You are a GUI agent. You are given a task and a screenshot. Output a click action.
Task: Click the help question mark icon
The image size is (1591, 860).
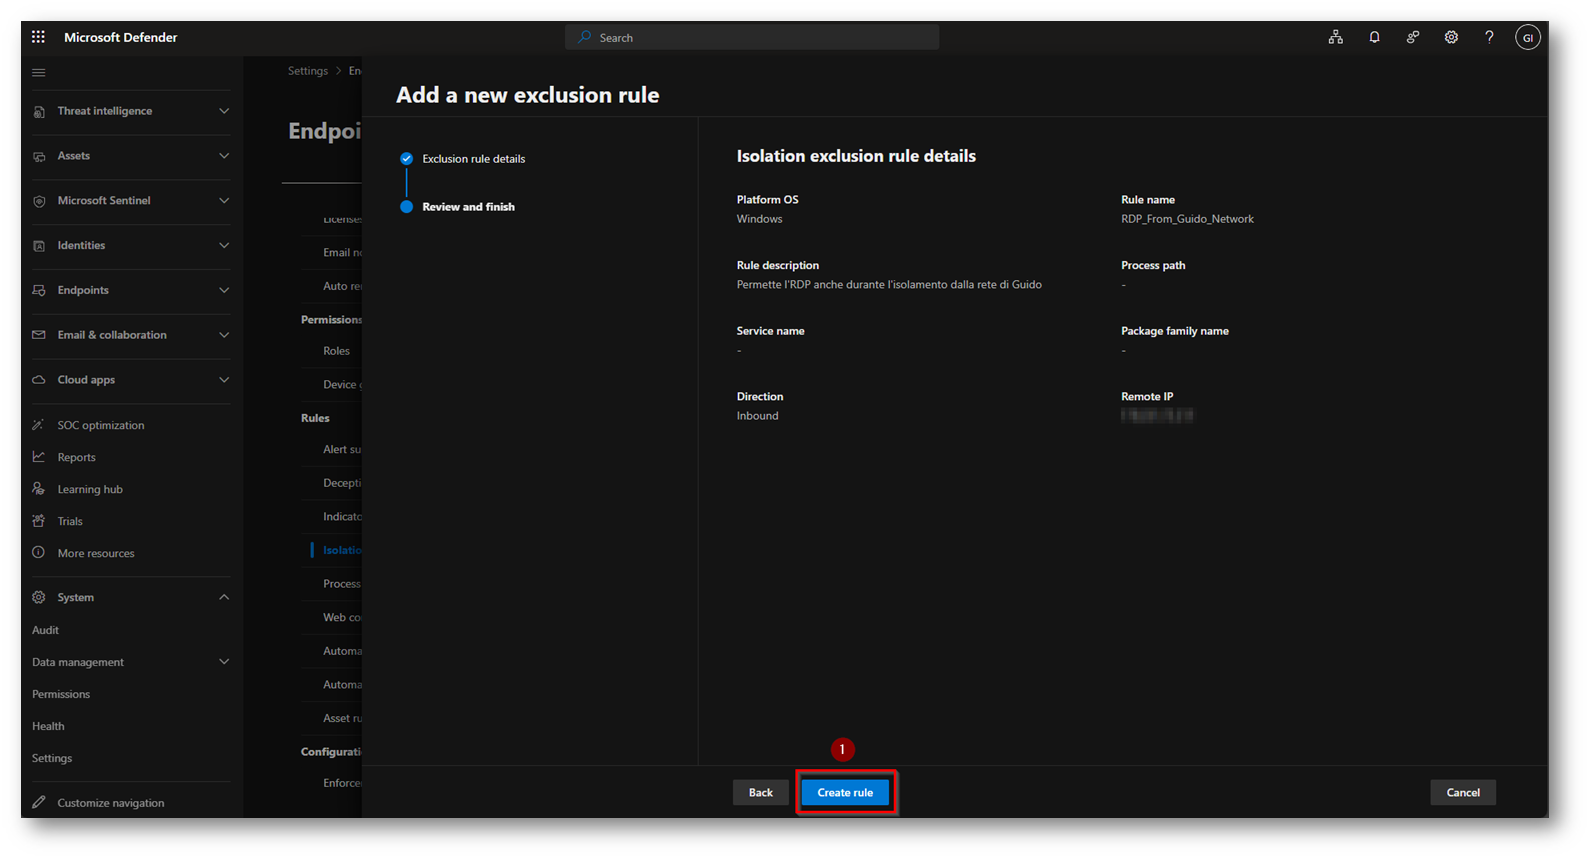[x=1489, y=37]
